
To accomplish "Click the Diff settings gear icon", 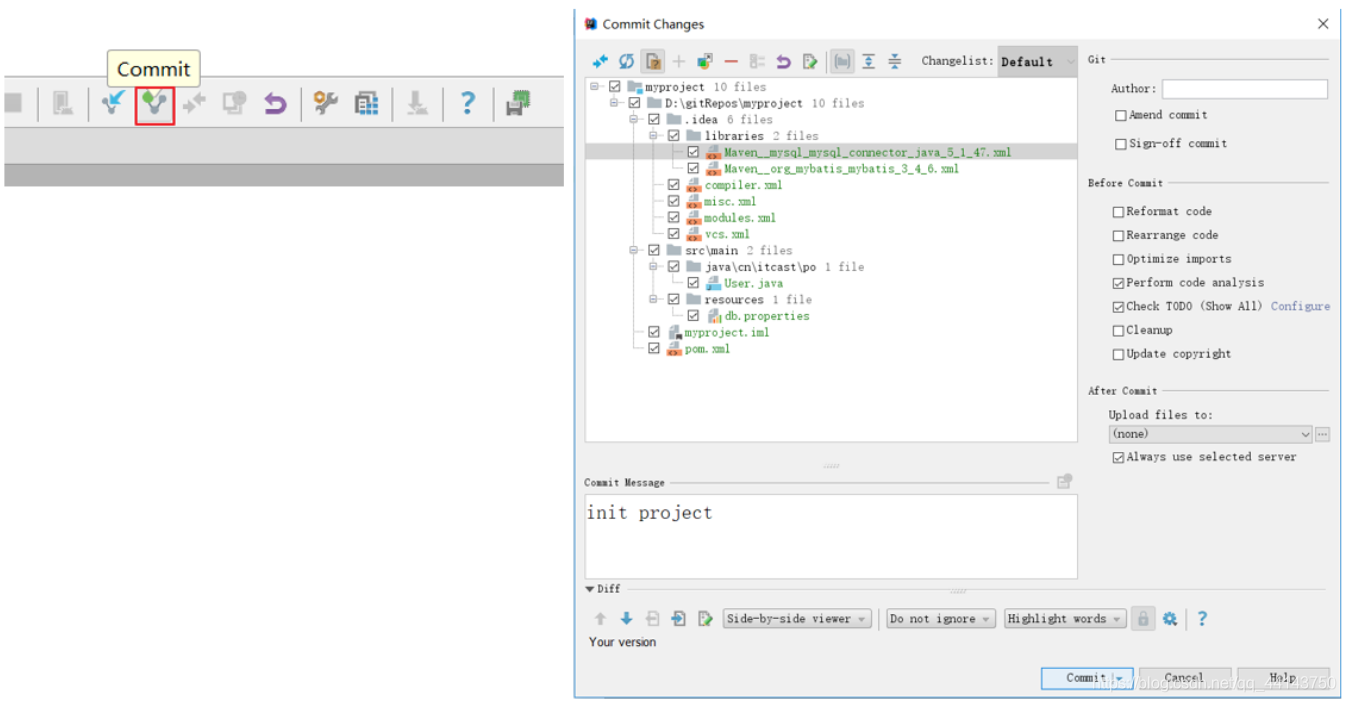I will coord(1170,619).
